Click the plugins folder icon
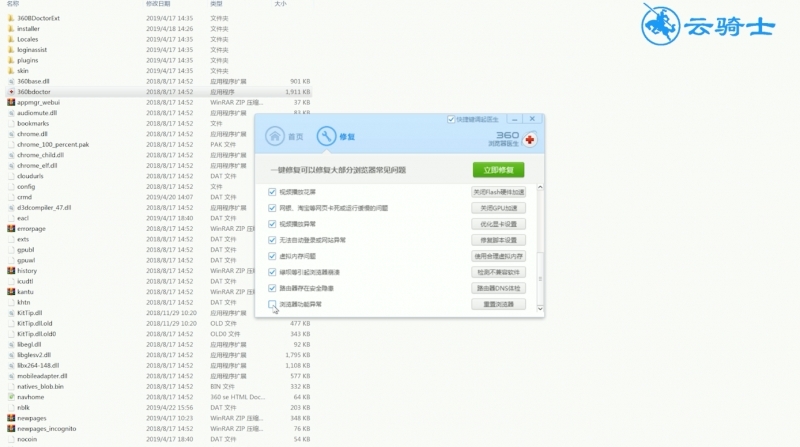This screenshot has height=447, width=800. [11, 60]
